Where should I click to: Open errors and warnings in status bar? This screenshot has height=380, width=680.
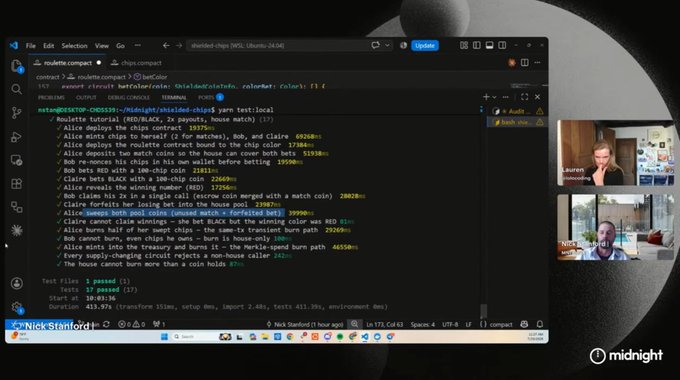point(131,324)
